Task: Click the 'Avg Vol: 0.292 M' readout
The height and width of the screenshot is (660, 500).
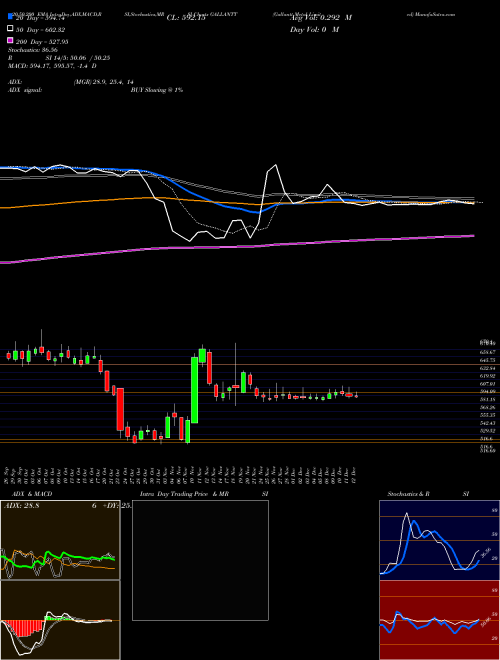Action: tap(321, 18)
